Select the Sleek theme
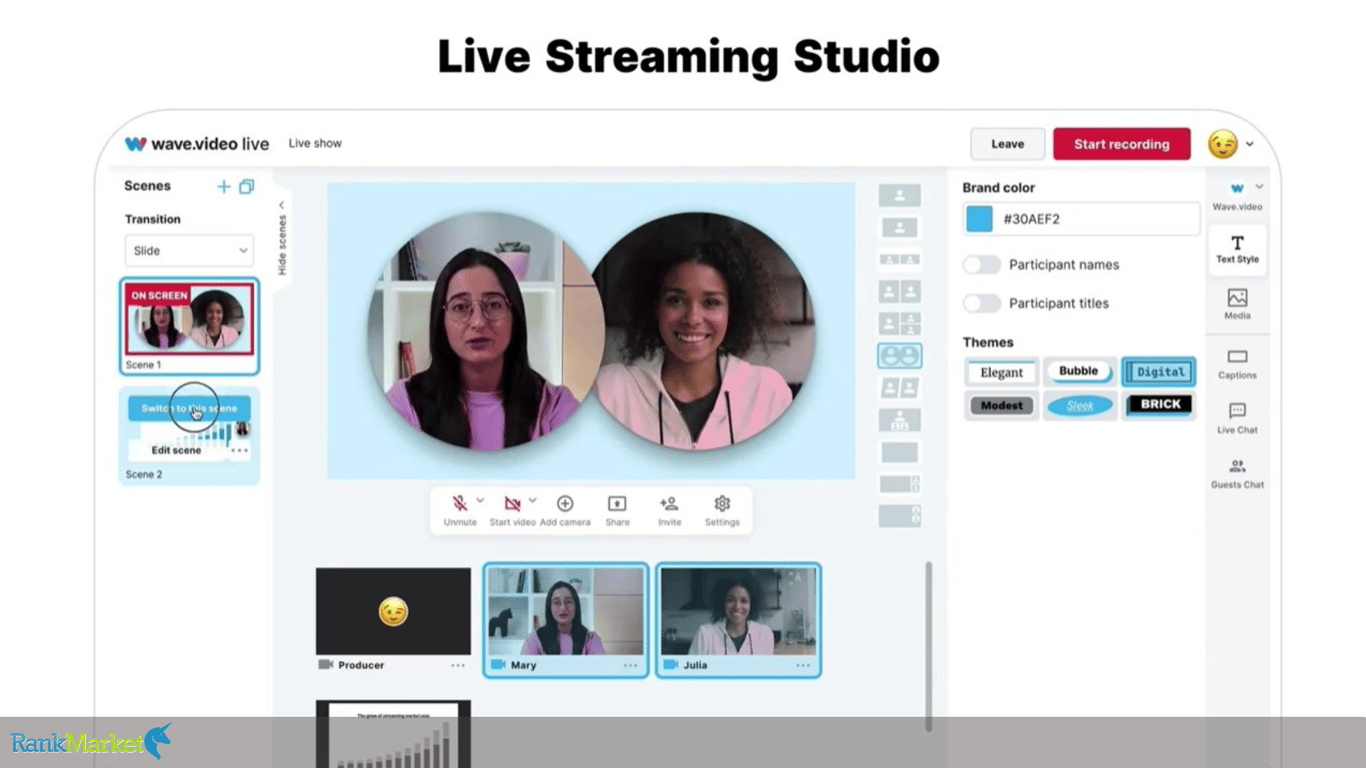The height and width of the screenshot is (768, 1366). click(x=1080, y=405)
